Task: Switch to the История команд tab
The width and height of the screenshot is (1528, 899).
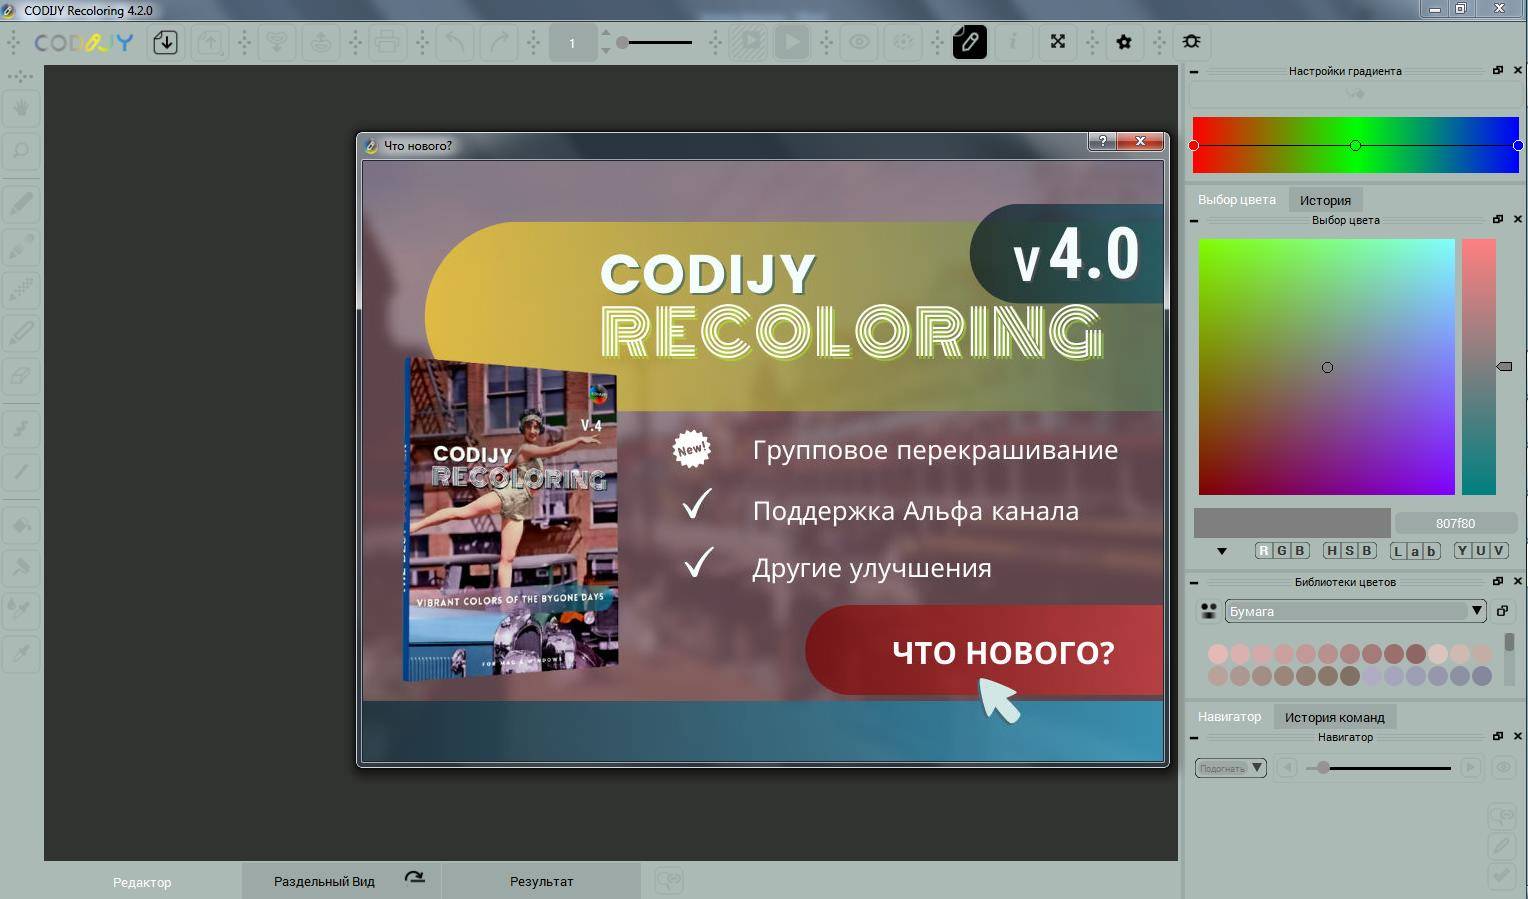Action: pyautogui.click(x=1334, y=717)
